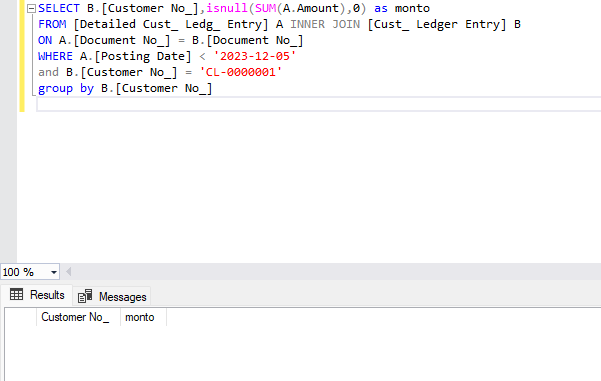Switch to the Results tab
601x381 pixels.
coord(37,295)
